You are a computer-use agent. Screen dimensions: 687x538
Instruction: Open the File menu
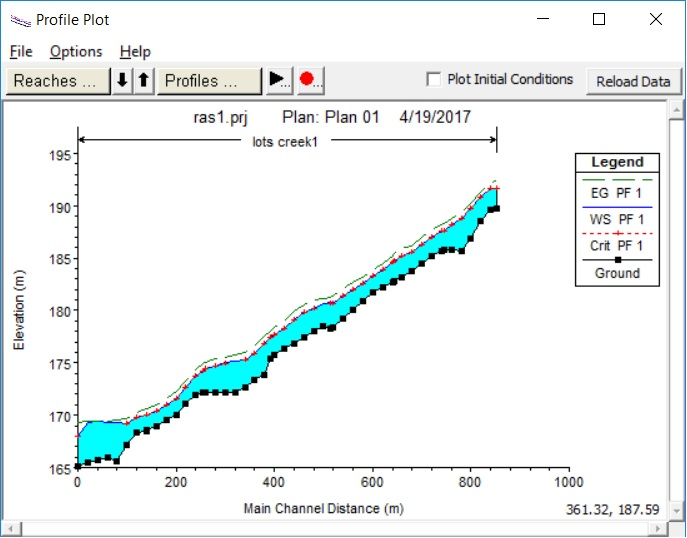[21, 51]
